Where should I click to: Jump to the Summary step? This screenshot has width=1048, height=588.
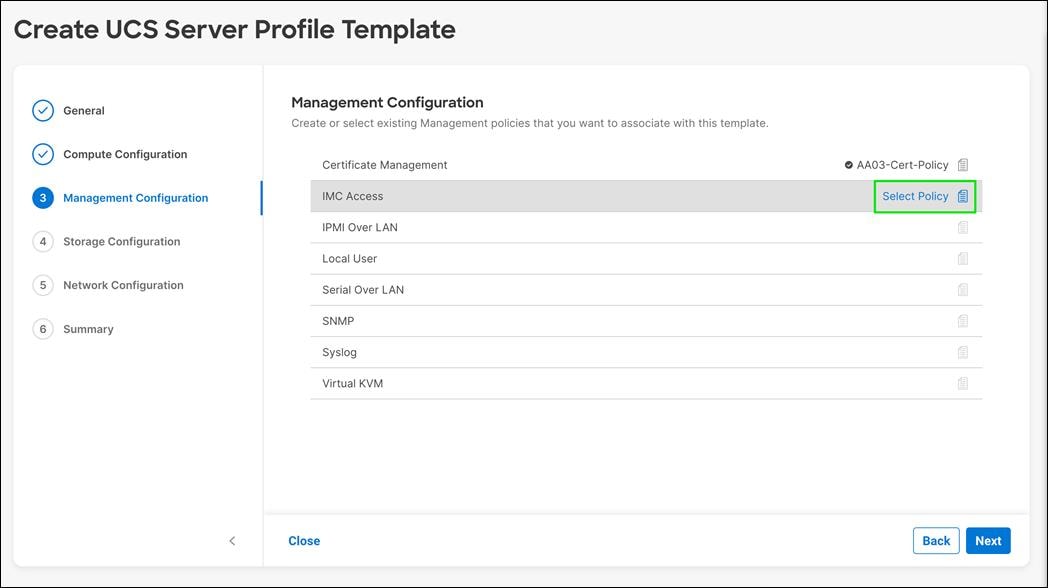click(x=88, y=328)
